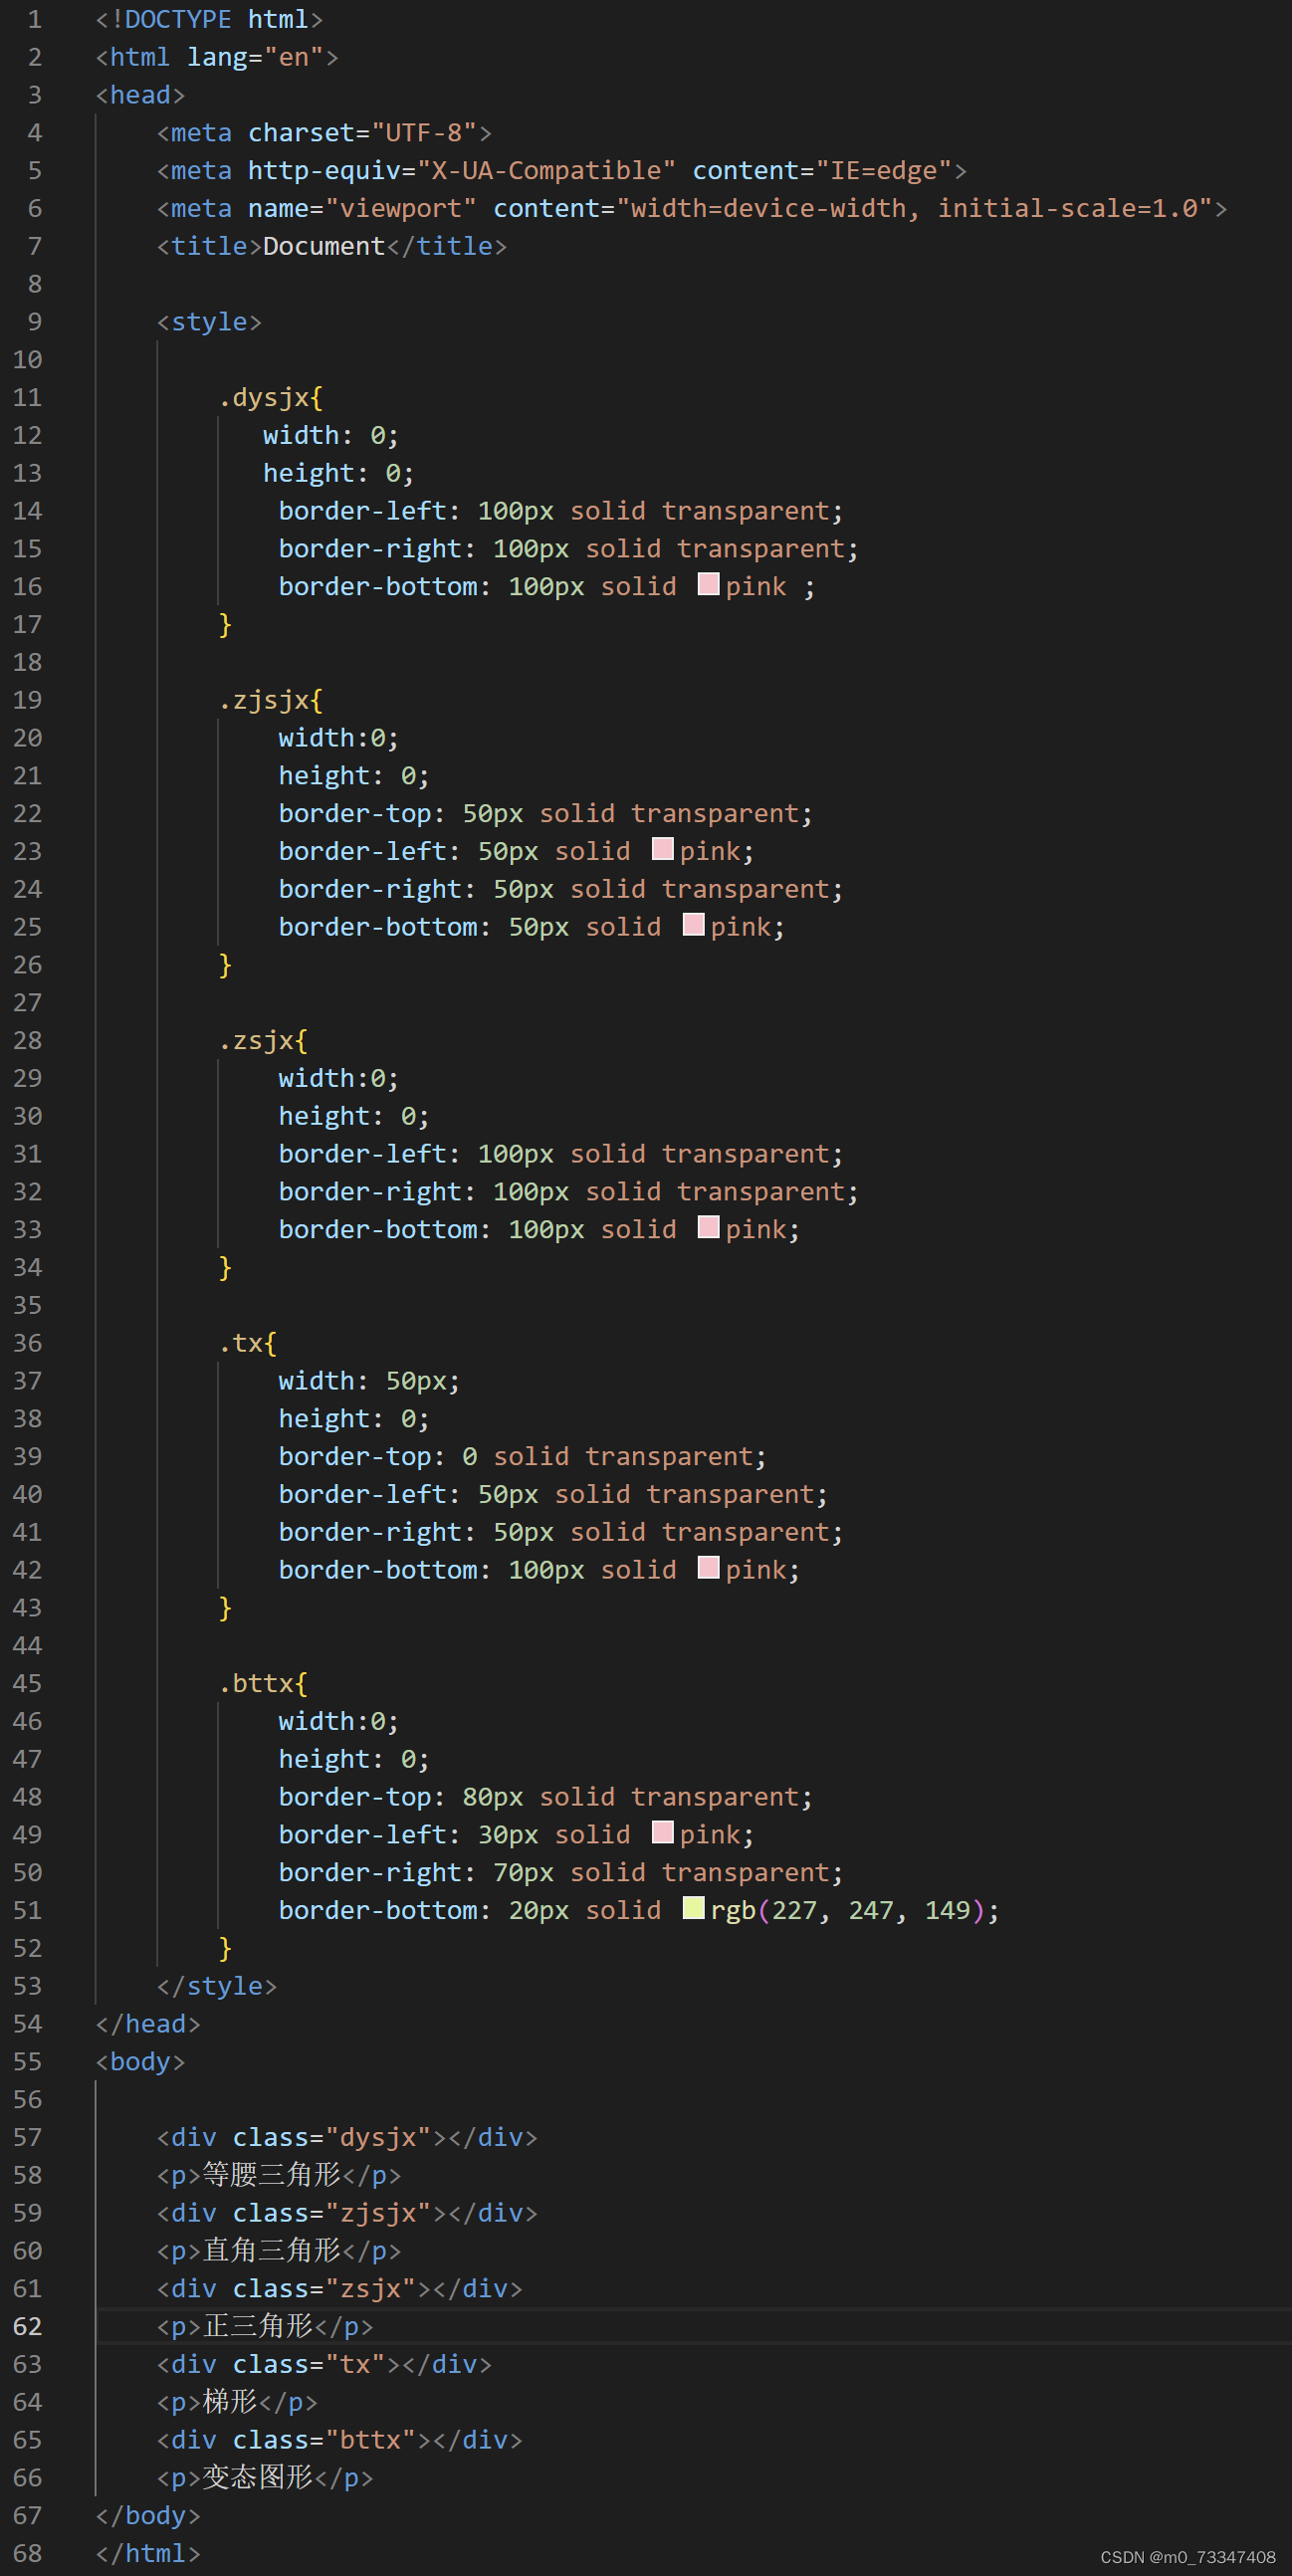Click the paragraph text 梯形

pos(230,2402)
